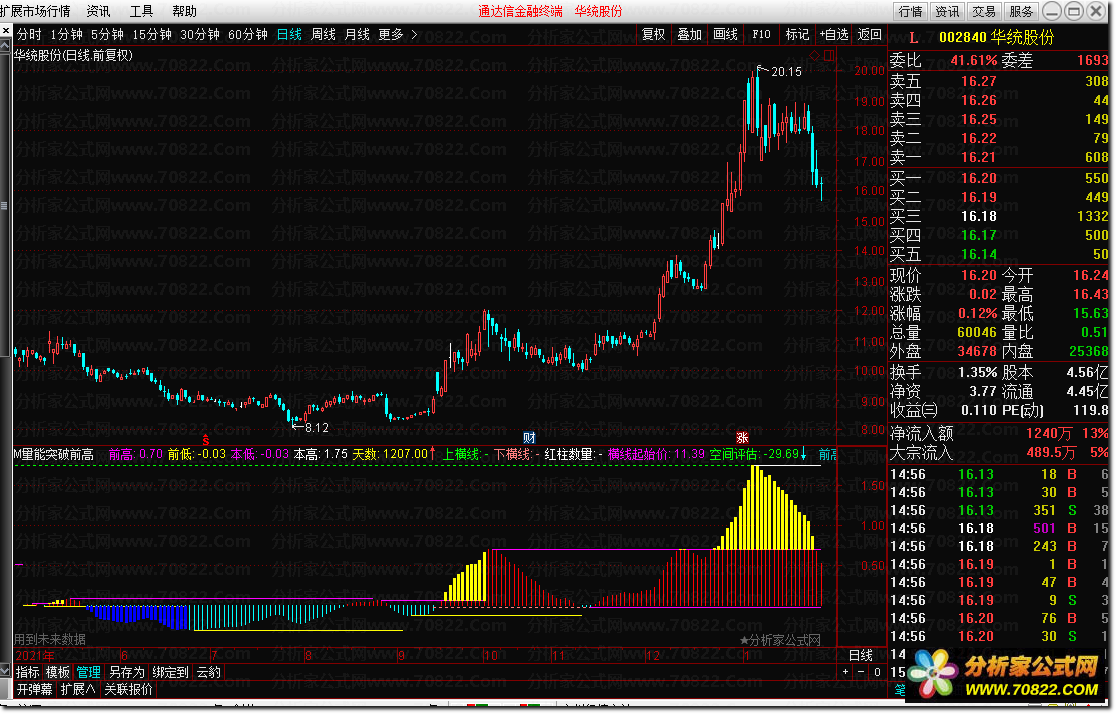Click 叠加 overlay button
This screenshot has height=714, width=1117.
pos(690,34)
